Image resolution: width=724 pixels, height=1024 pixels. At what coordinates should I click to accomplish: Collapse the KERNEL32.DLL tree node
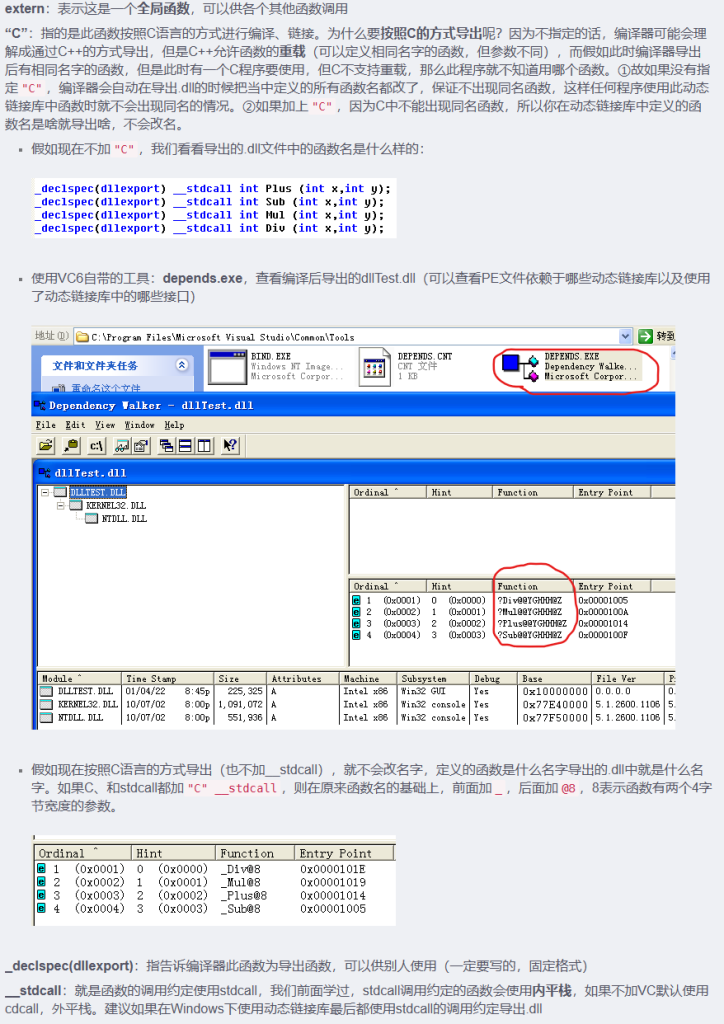pos(62,506)
